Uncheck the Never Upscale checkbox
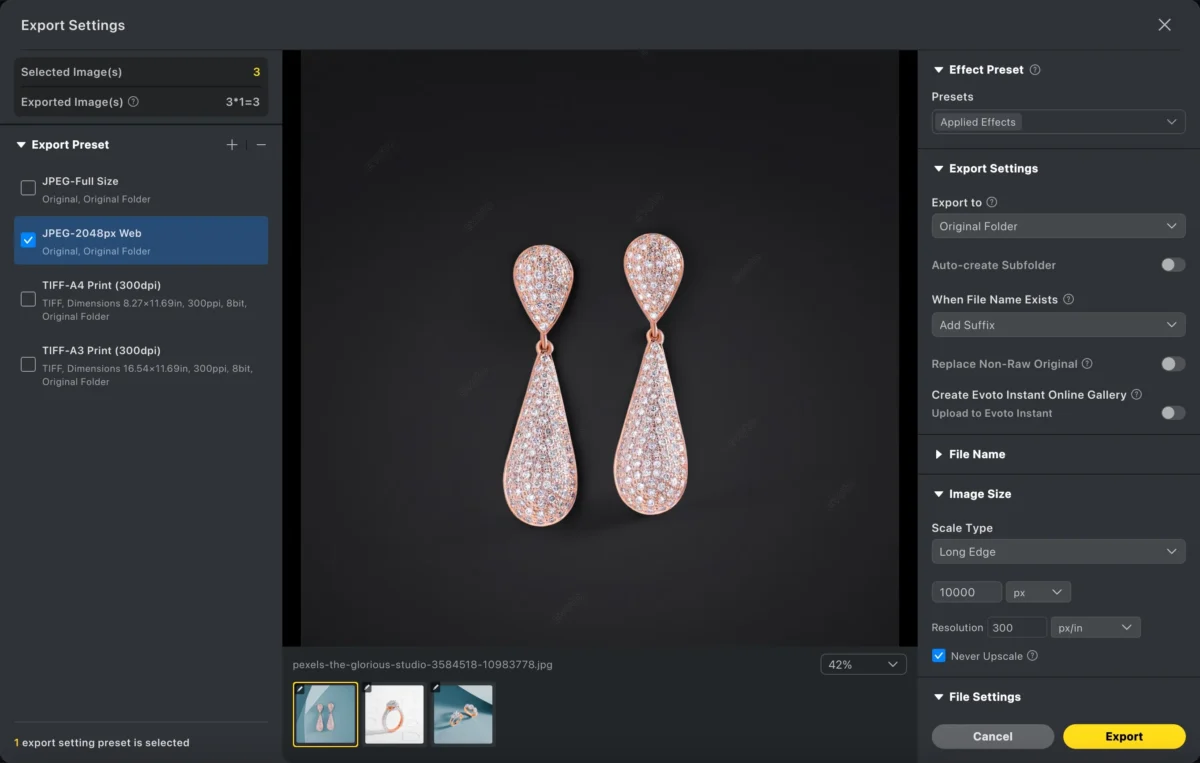This screenshot has width=1200, height=763. [938, 656]
